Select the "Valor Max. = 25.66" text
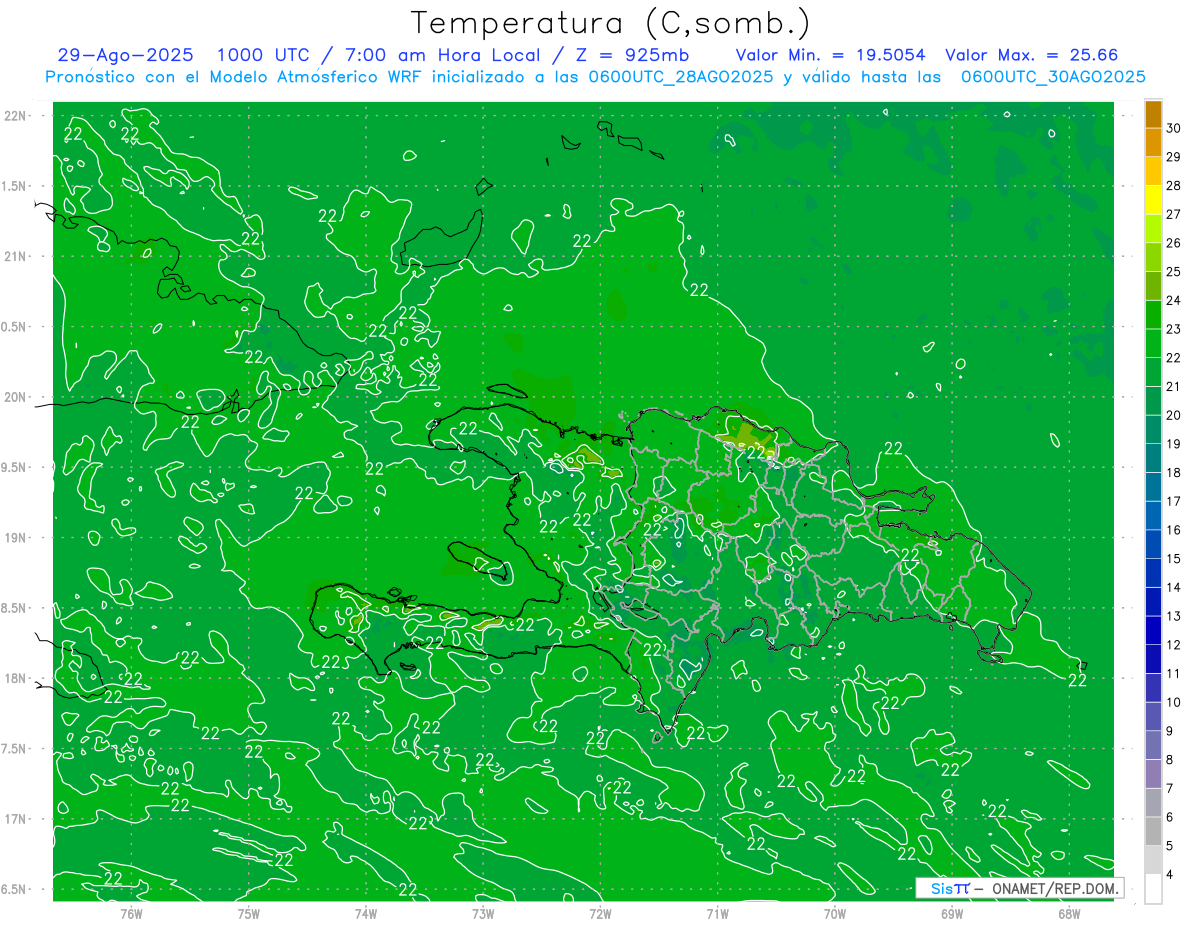This screenshot has width=1200, height=927. (x=1031, y=55)
